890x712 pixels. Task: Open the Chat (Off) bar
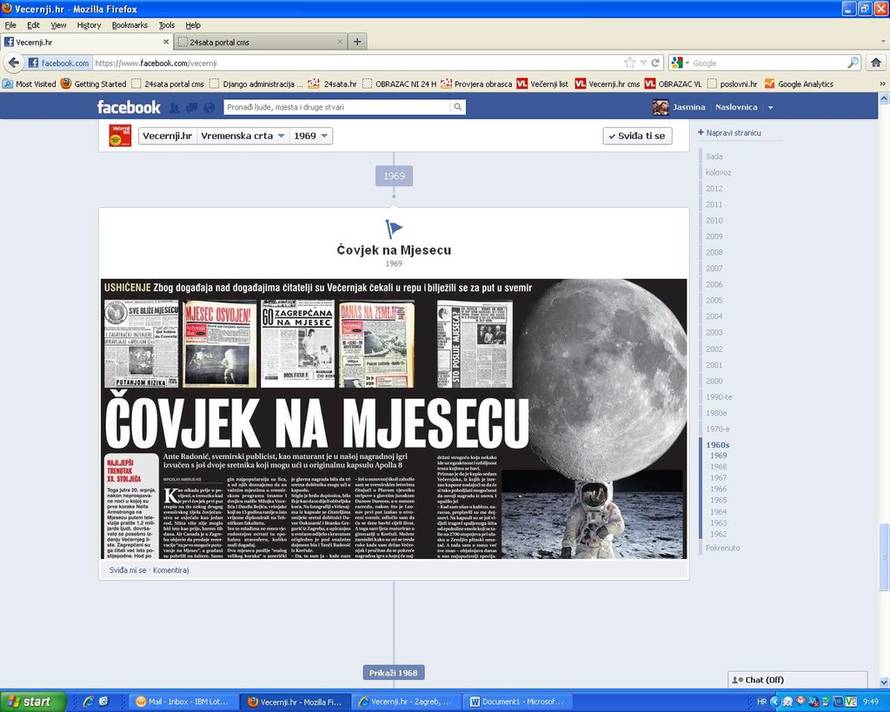coord(796,680)
